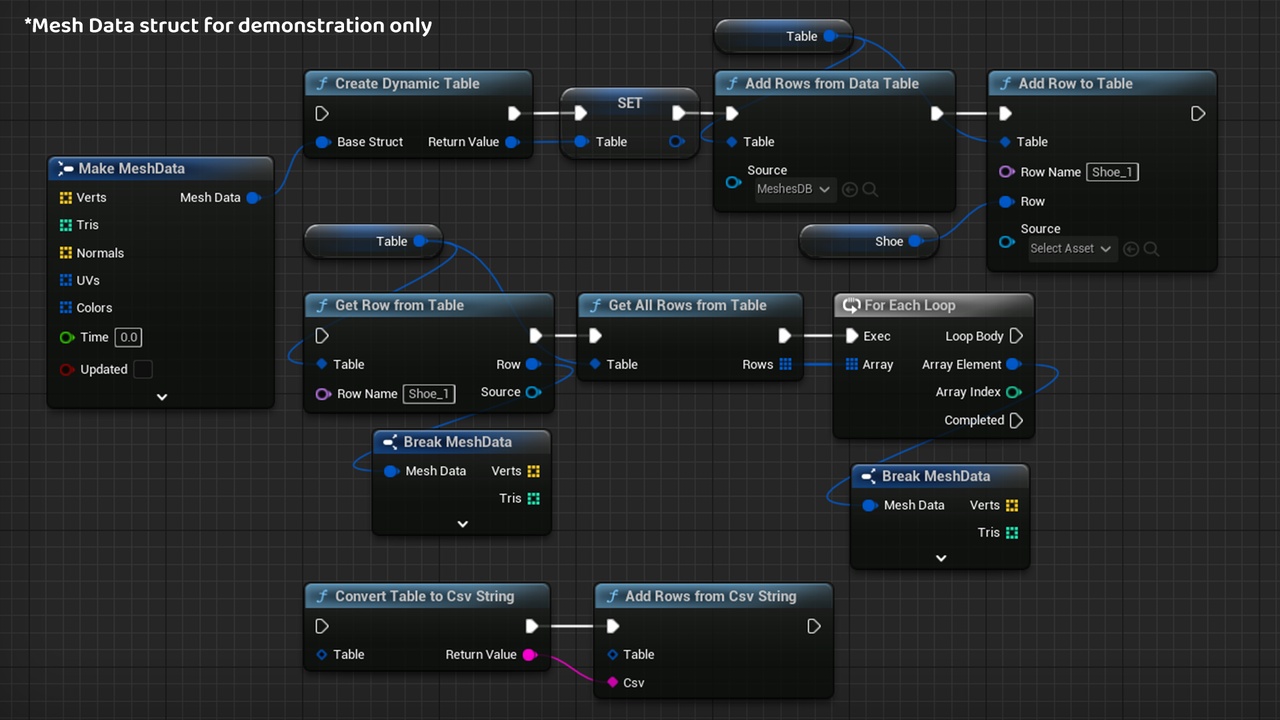This screenshot has height=720, width=1280.
Task: Expand the Break MeshData node under Get Row
Action: tap(462, 524)
